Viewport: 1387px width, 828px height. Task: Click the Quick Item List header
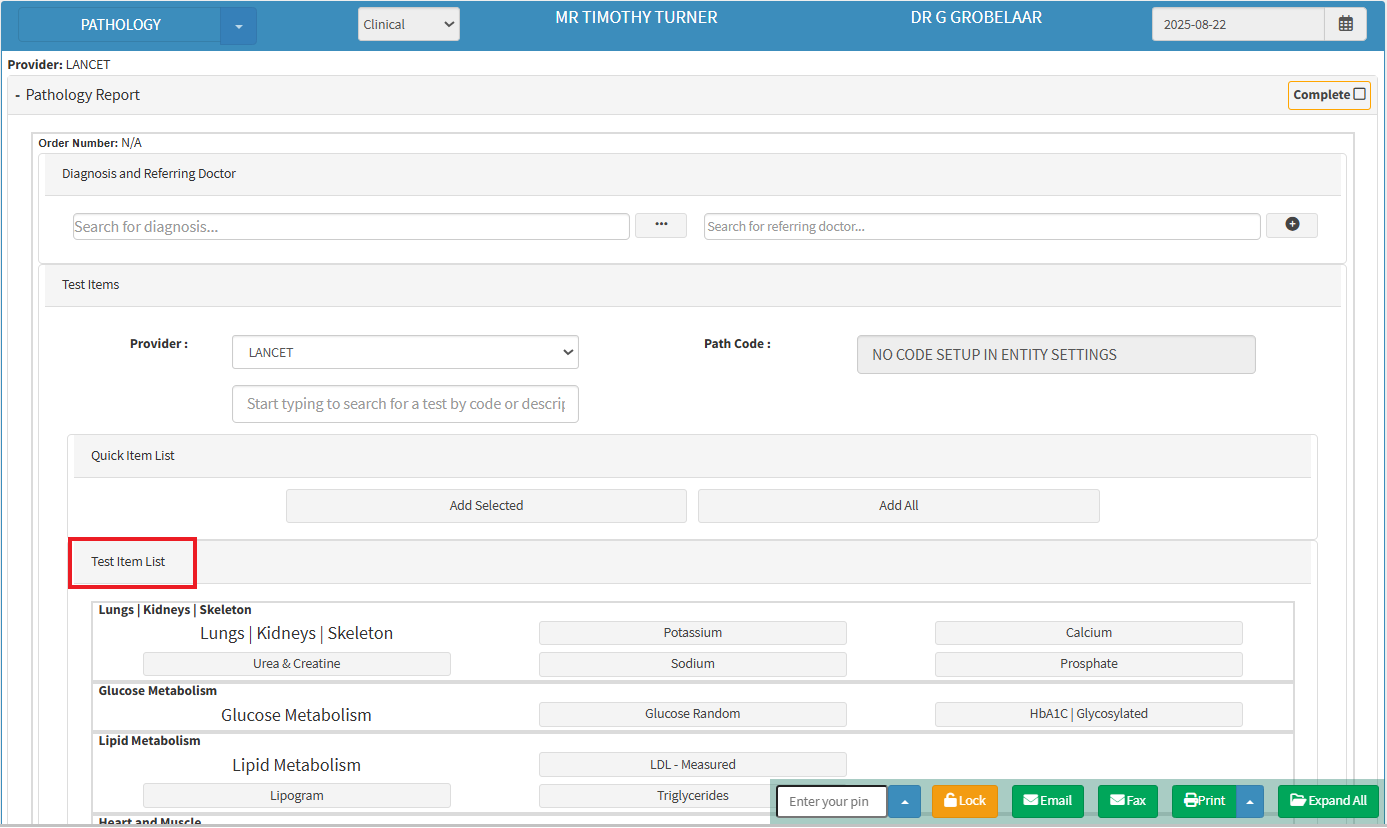click(133, 456)
